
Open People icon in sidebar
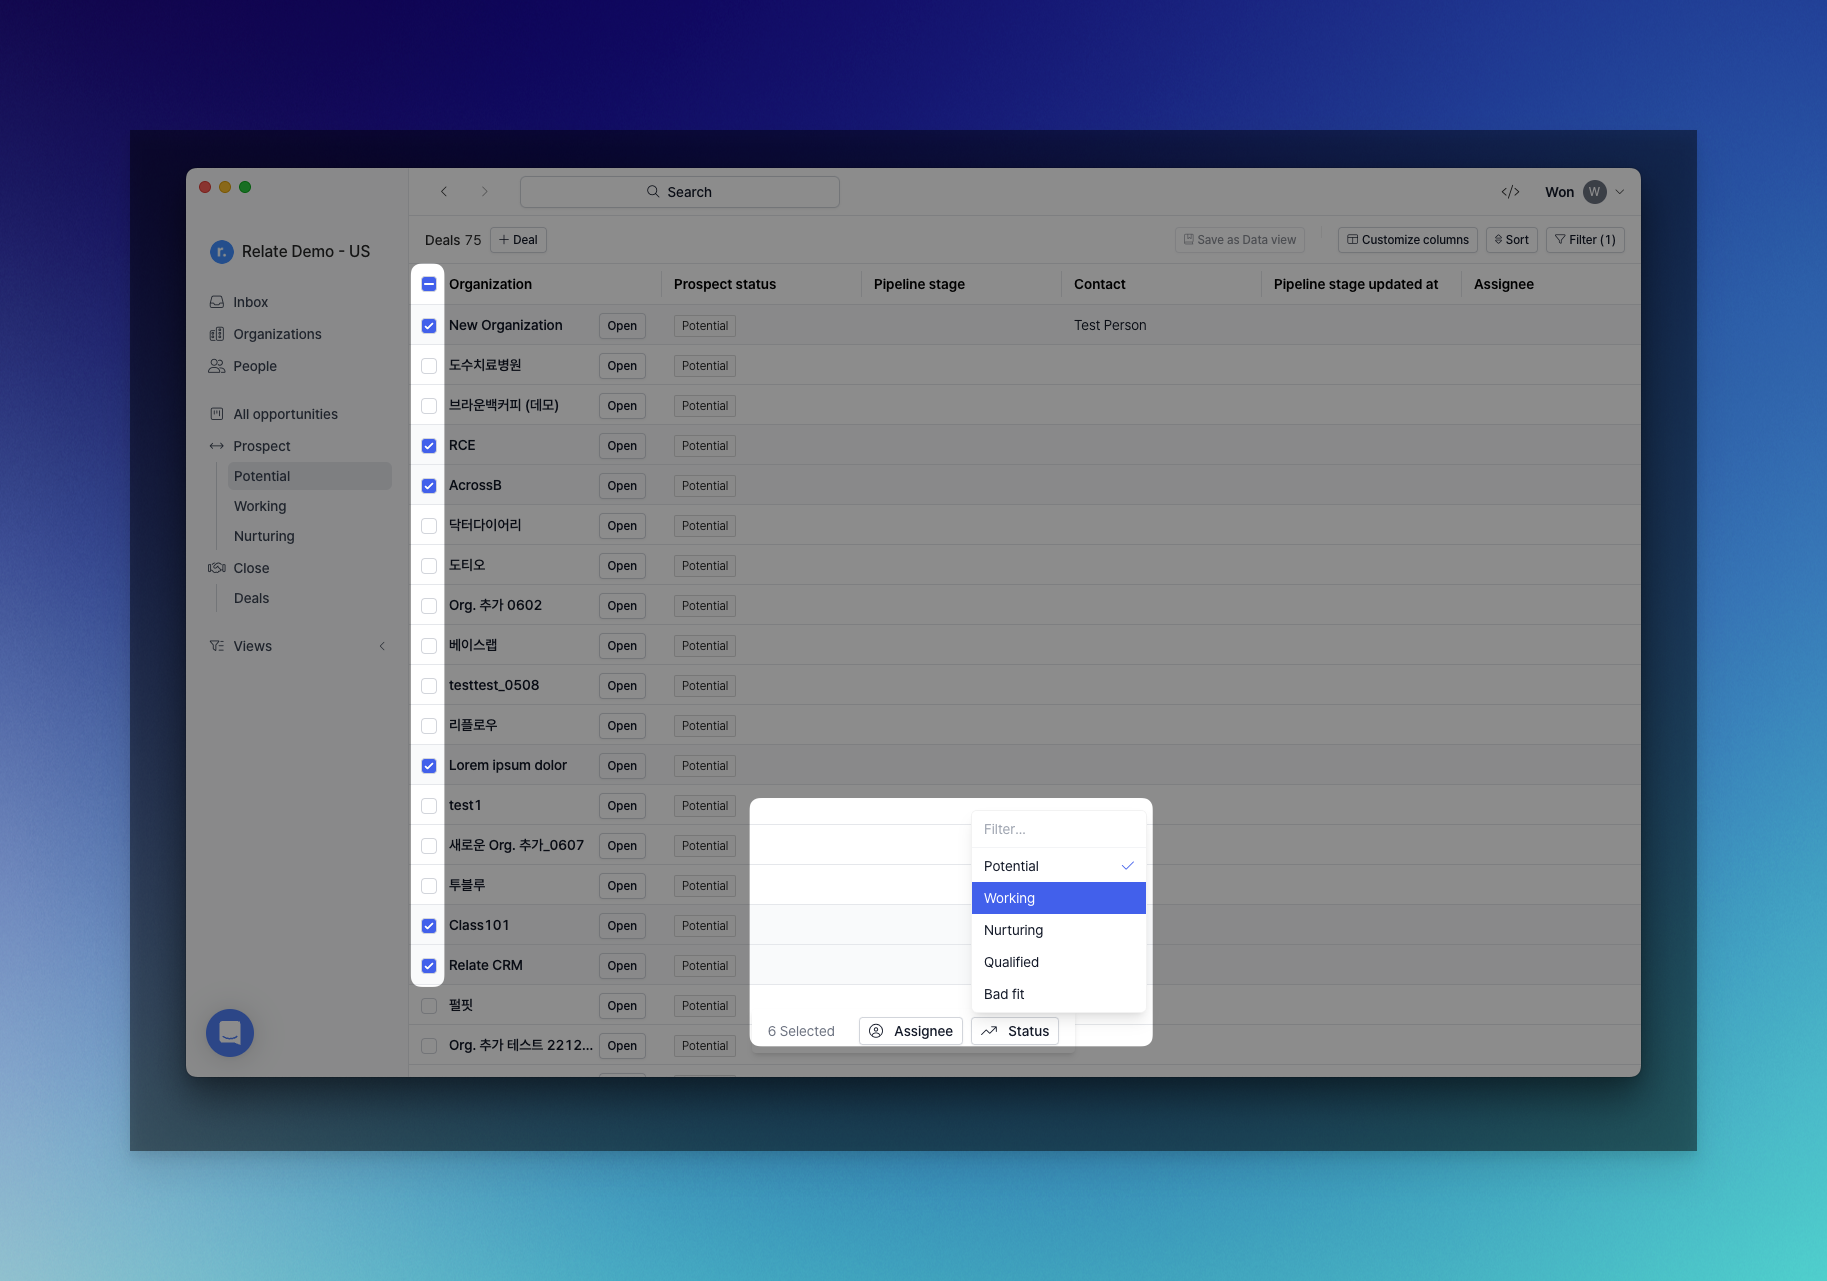pyautogui.click(x=216, y=366)
